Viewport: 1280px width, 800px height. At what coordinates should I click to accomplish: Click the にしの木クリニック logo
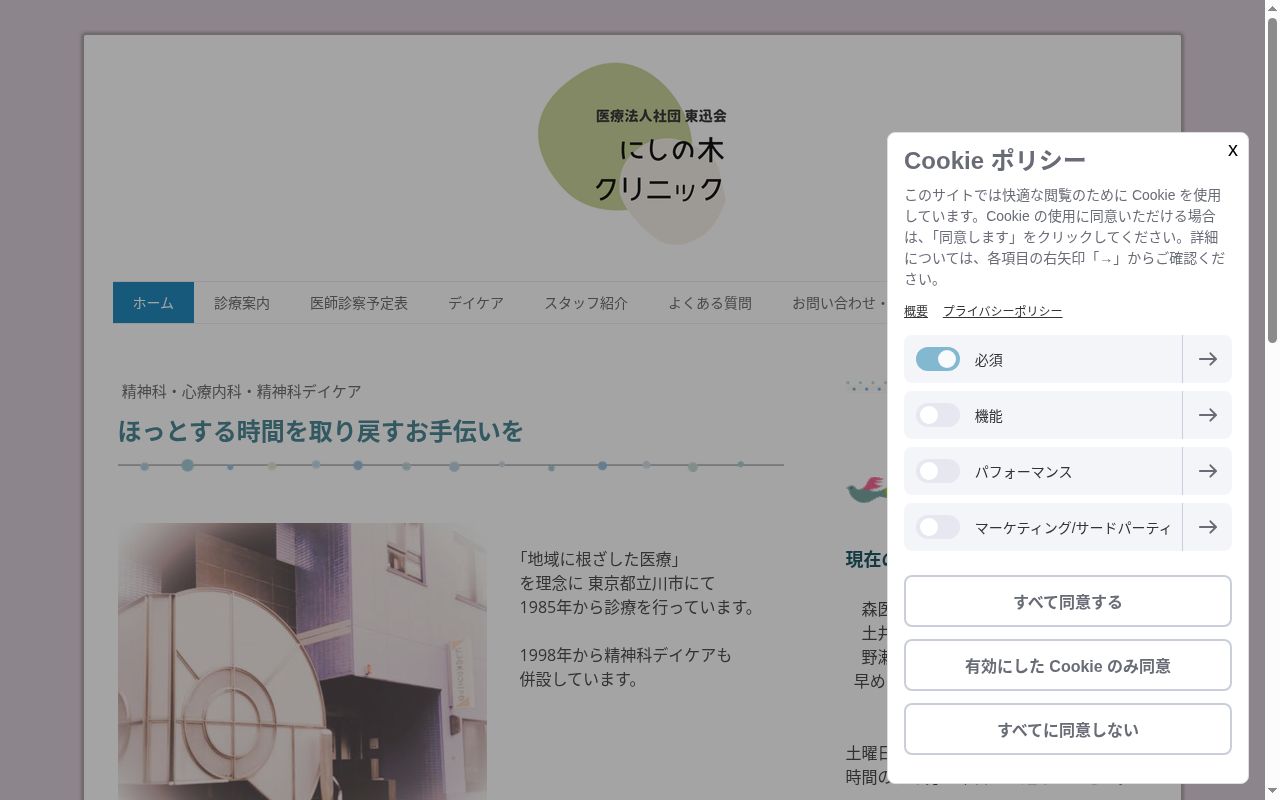click(633, 154)
